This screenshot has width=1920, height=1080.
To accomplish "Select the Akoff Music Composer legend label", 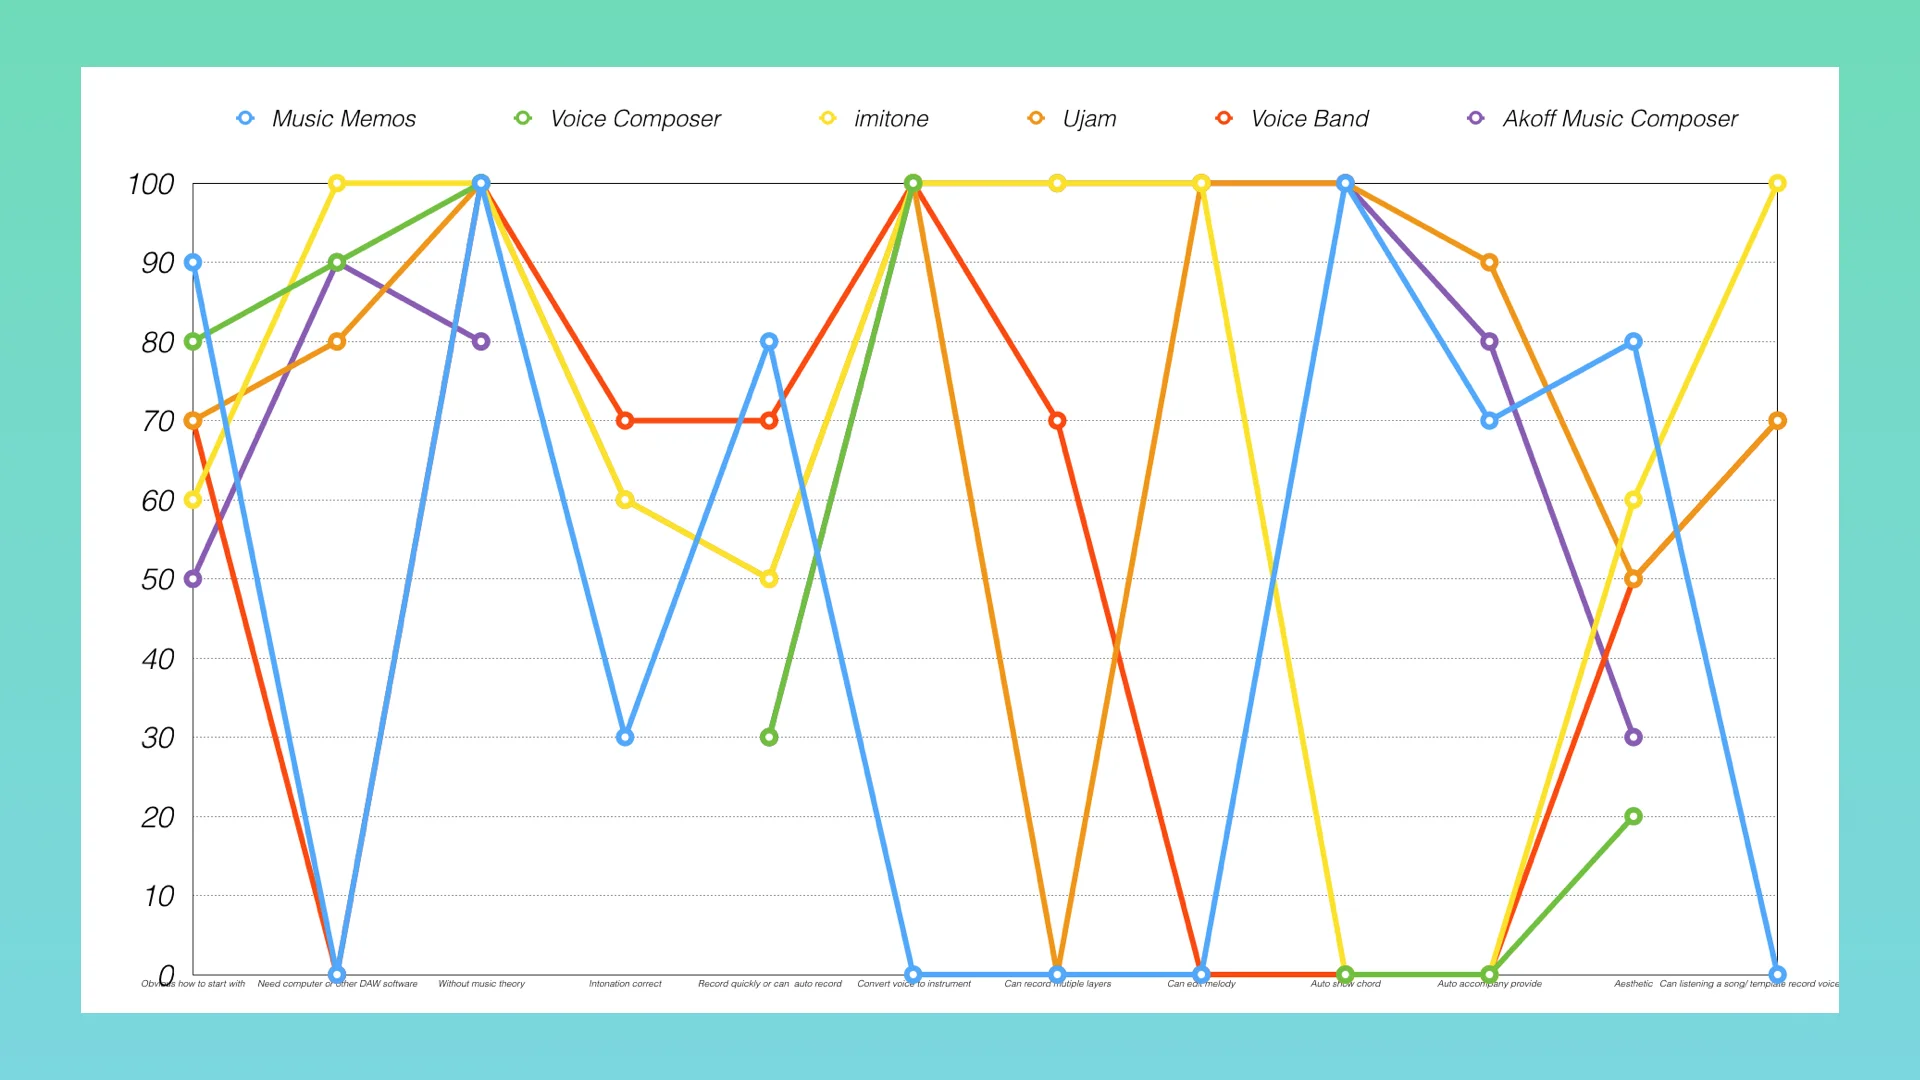I will pyautogui.click(x=1620, y=119).
